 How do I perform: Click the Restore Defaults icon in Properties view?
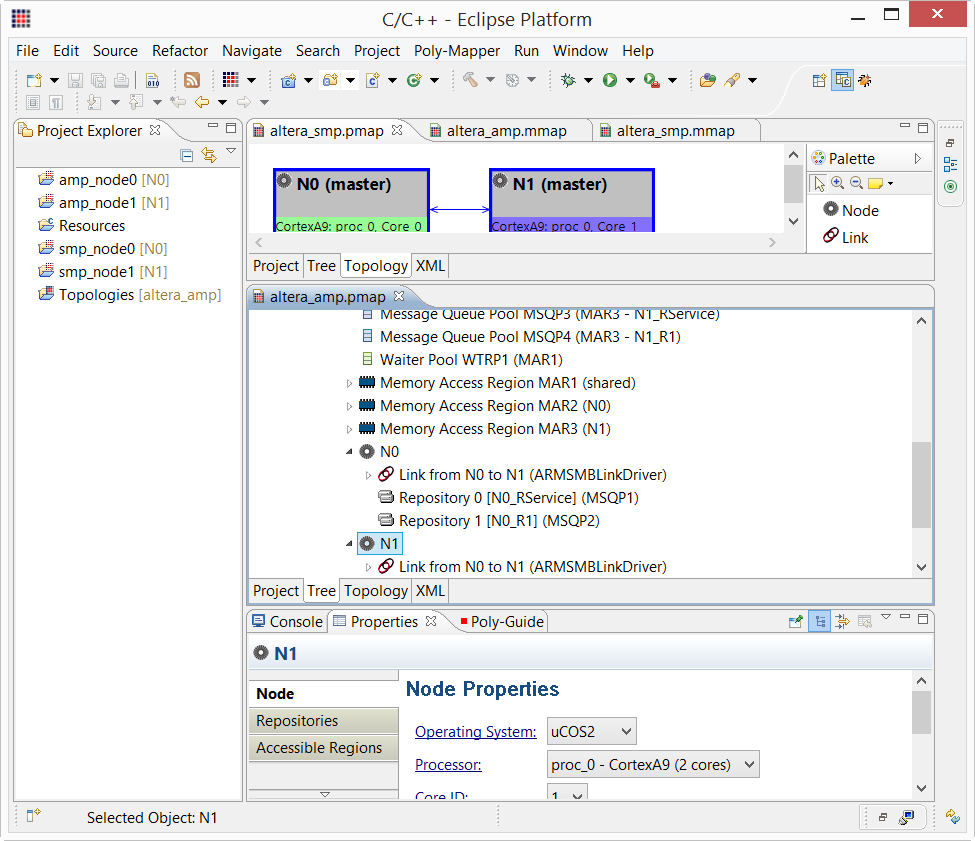click(x=865, y=622)
